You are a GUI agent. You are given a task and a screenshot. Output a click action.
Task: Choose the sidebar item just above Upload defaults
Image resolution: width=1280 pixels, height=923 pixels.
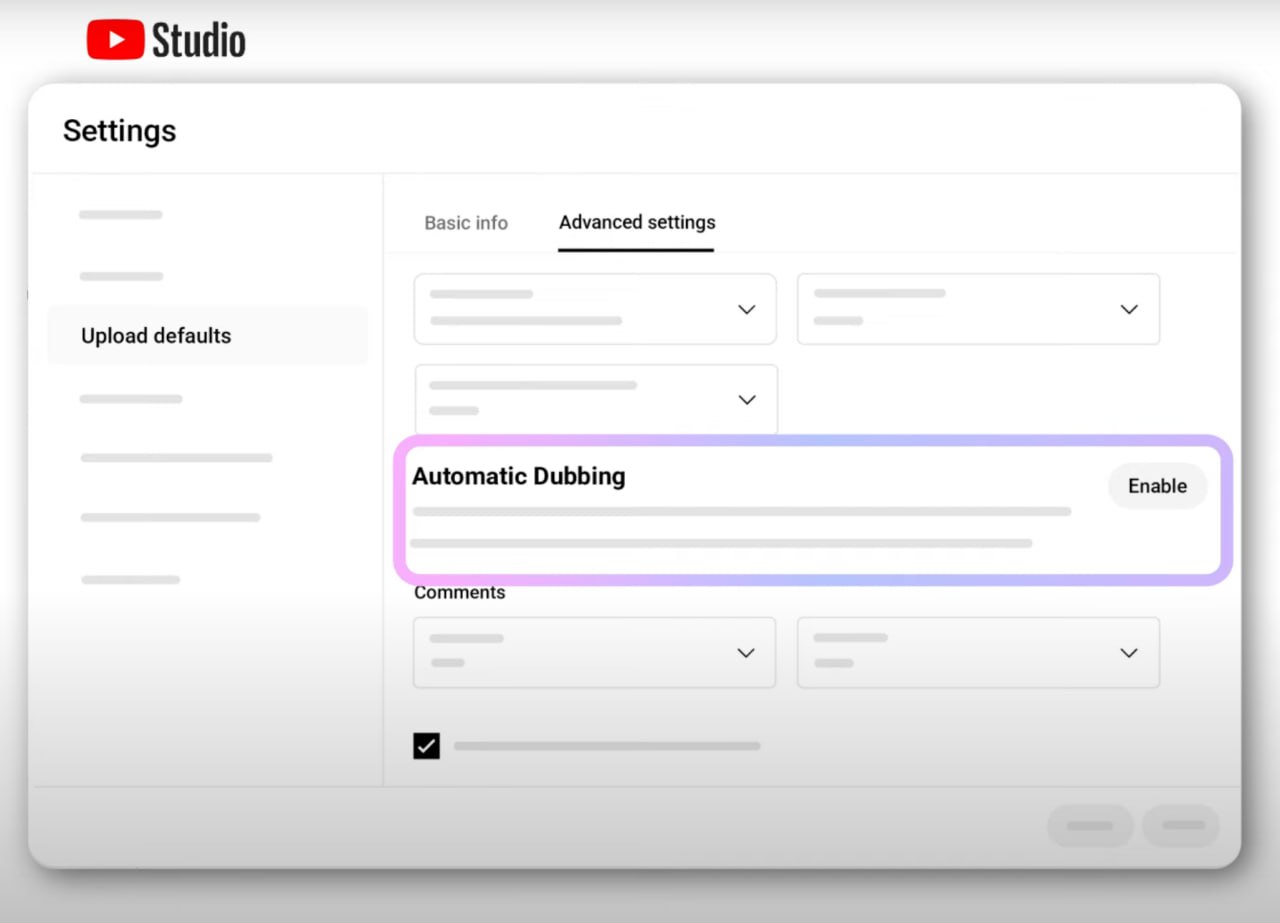point(121,276)
